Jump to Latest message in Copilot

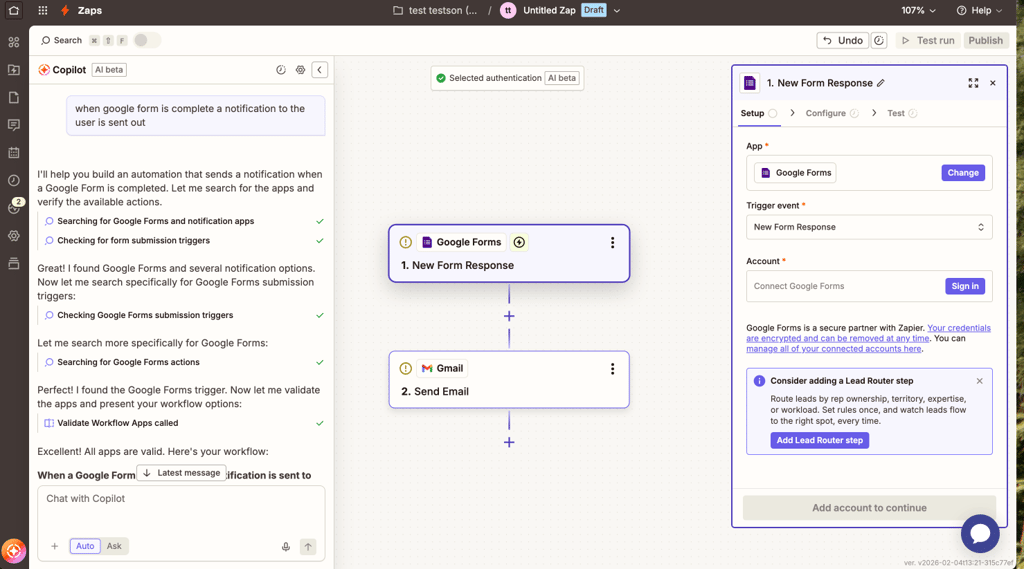tap(181, 473)
